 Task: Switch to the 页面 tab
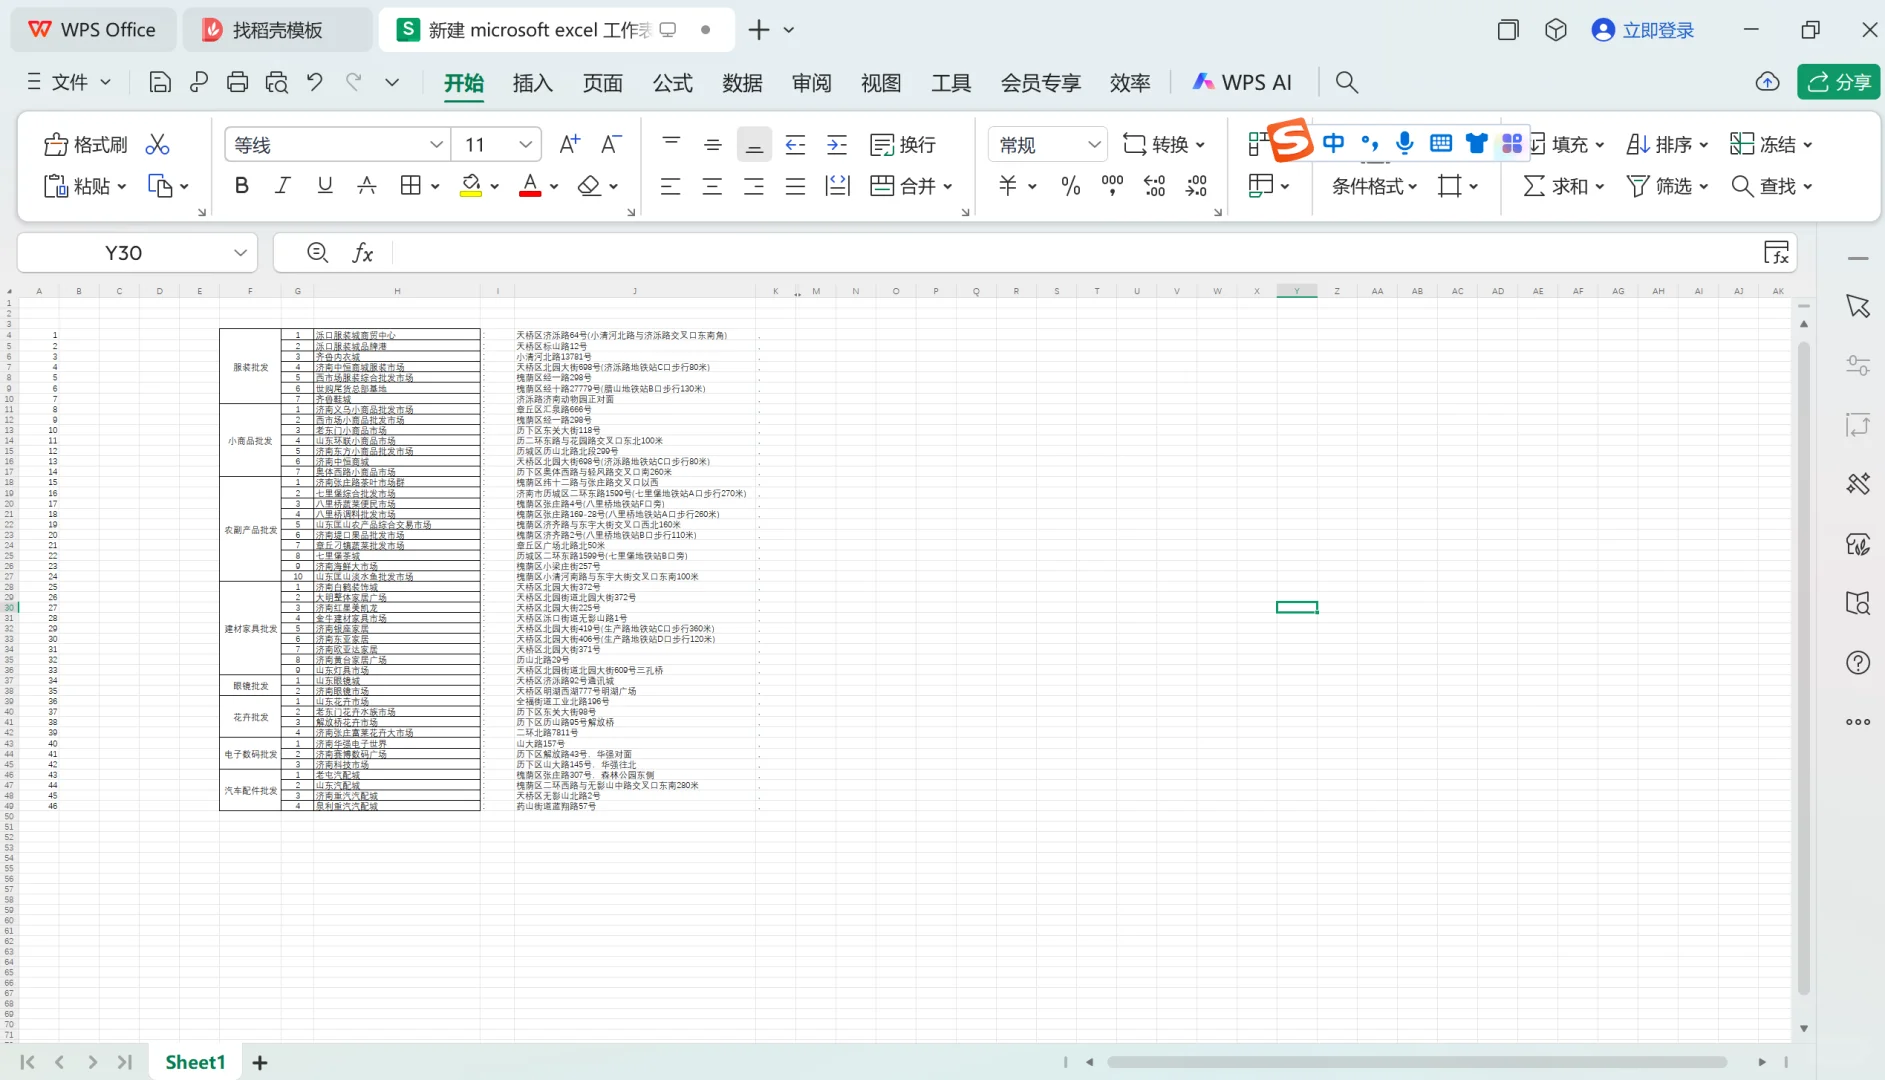coord(602,82)
